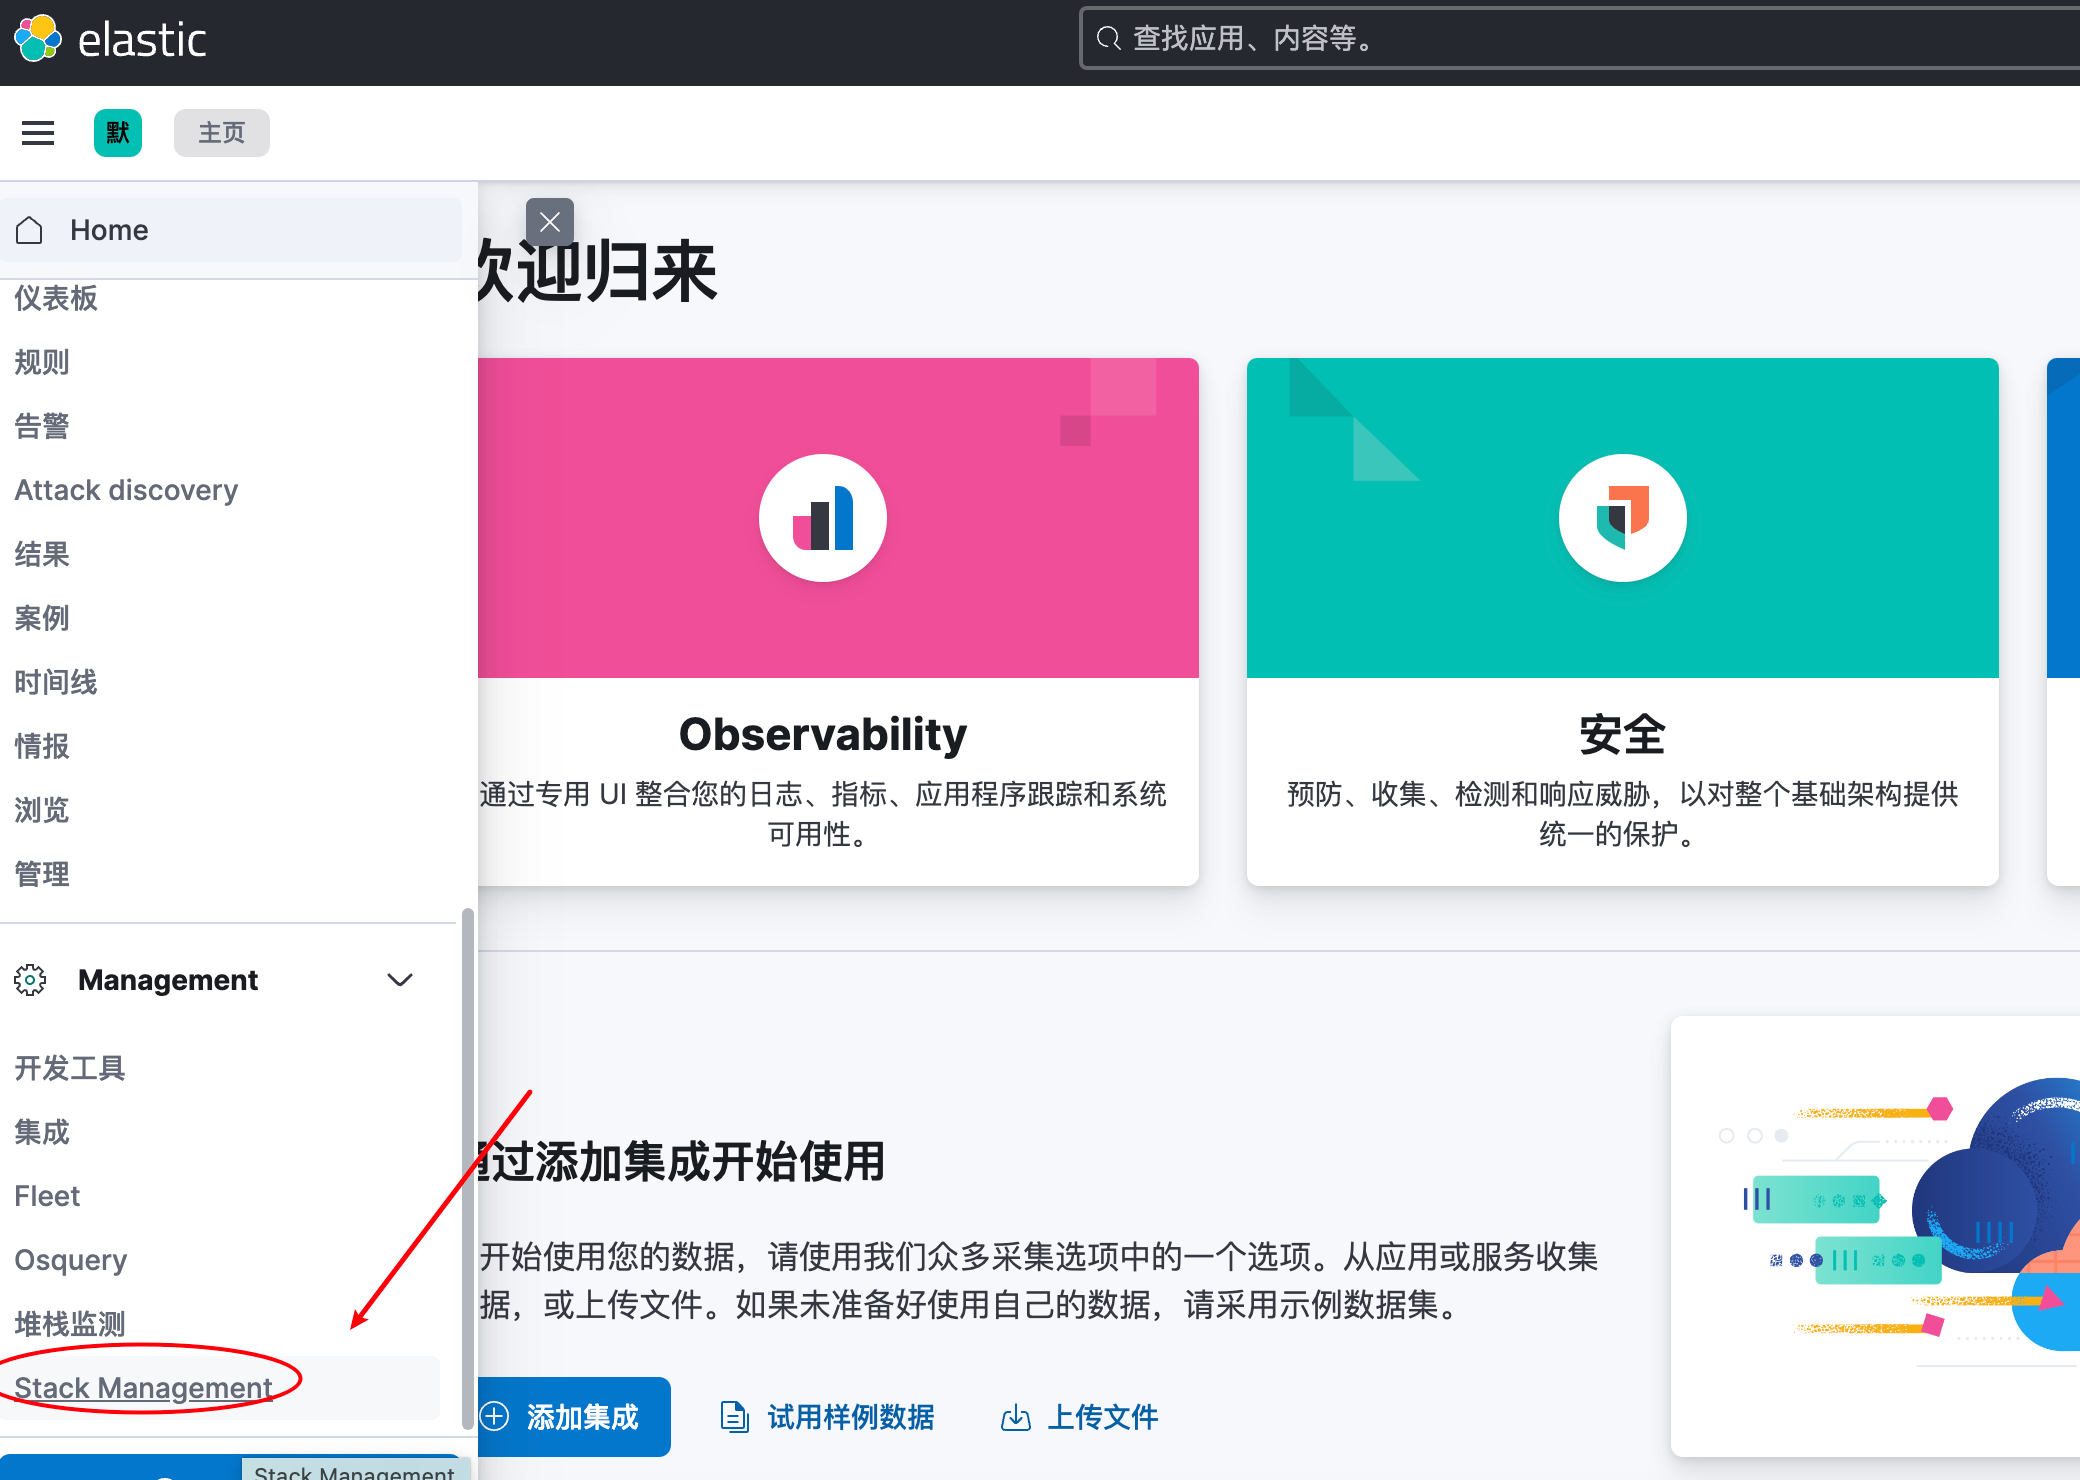Click the 主页 breadcrumb
The width and height of the screenshot is (2080, 1480).
pos(221,132)
